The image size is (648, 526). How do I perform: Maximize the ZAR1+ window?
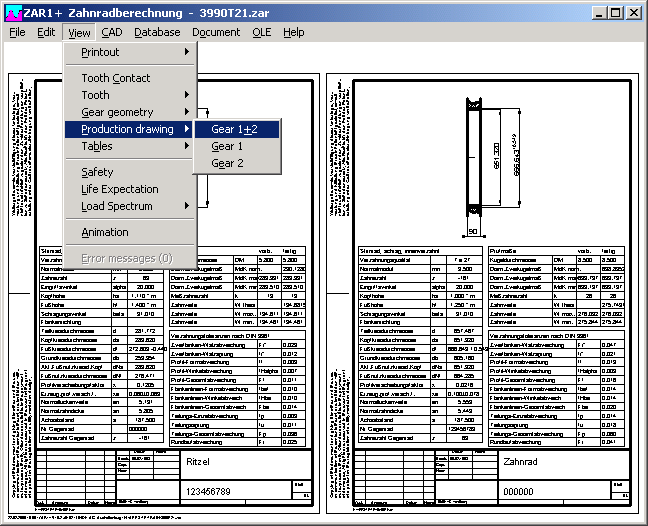pyautogui.click(x=614, y=13)
